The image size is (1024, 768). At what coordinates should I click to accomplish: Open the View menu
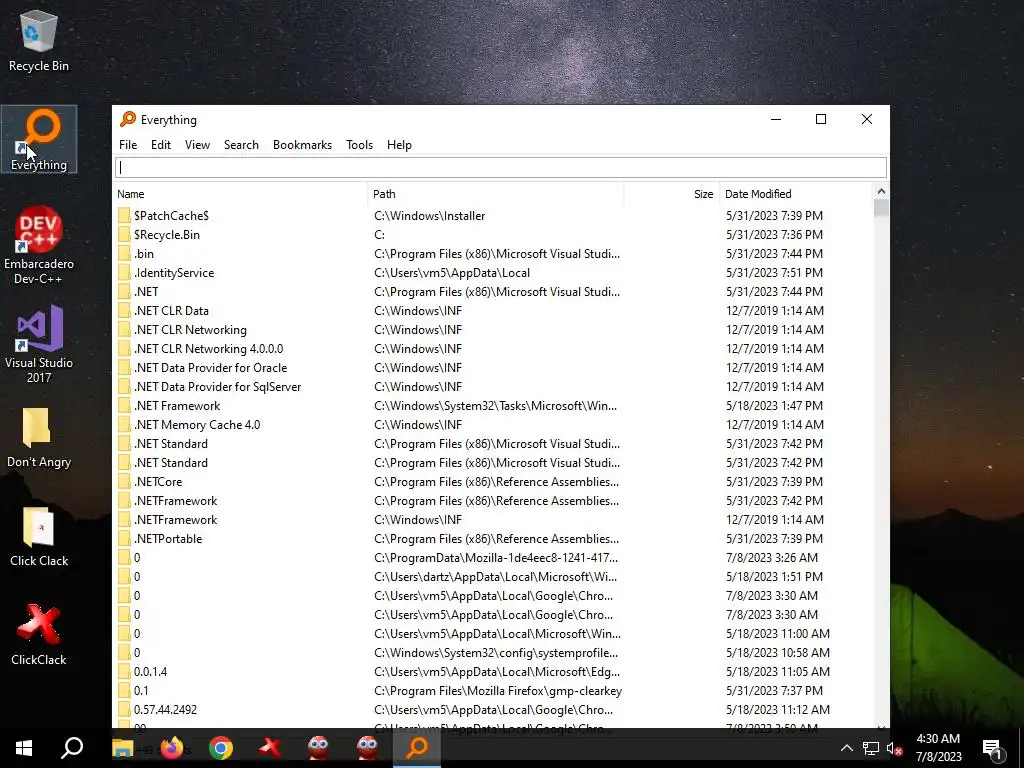(197, 145)
